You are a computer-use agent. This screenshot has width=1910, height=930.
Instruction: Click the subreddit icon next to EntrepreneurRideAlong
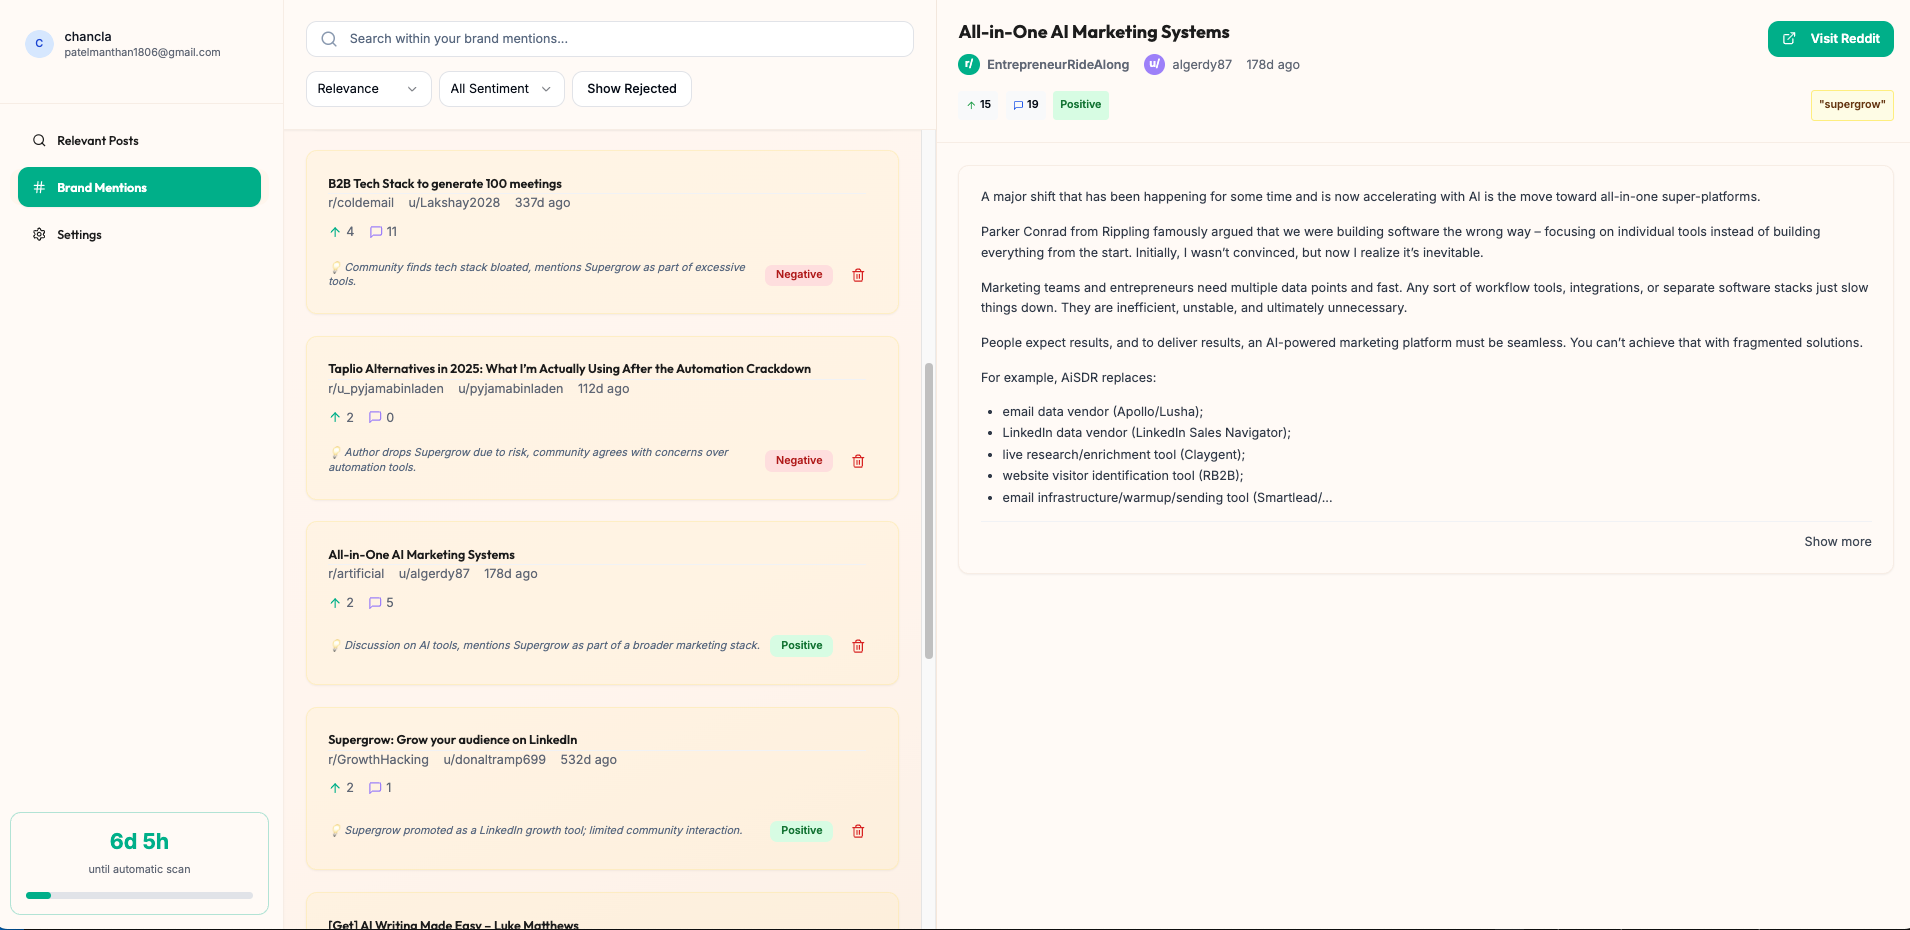969,65
